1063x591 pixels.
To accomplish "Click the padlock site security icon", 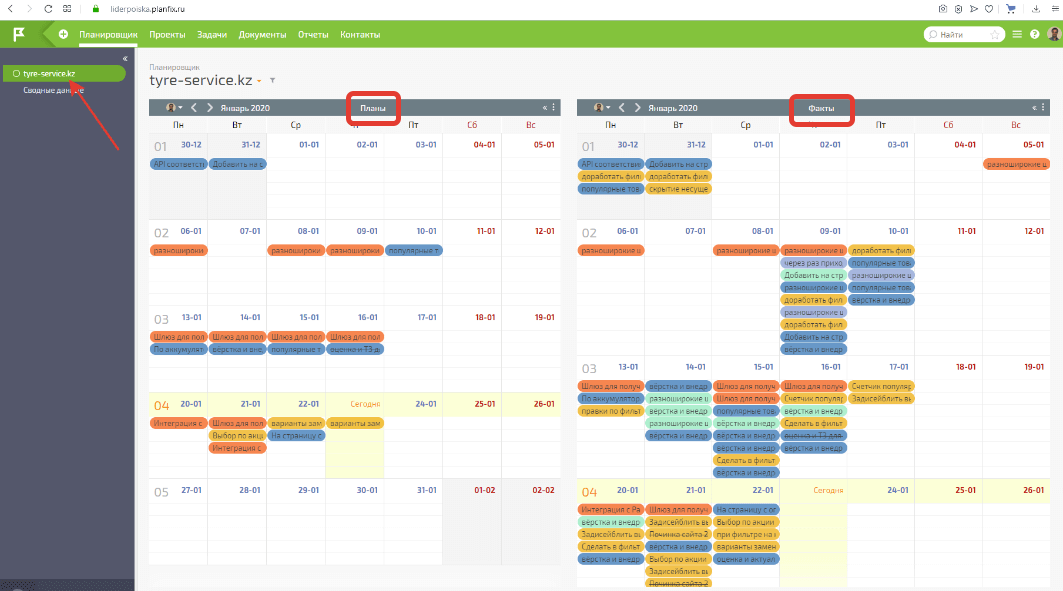I will tap(96, 9).
